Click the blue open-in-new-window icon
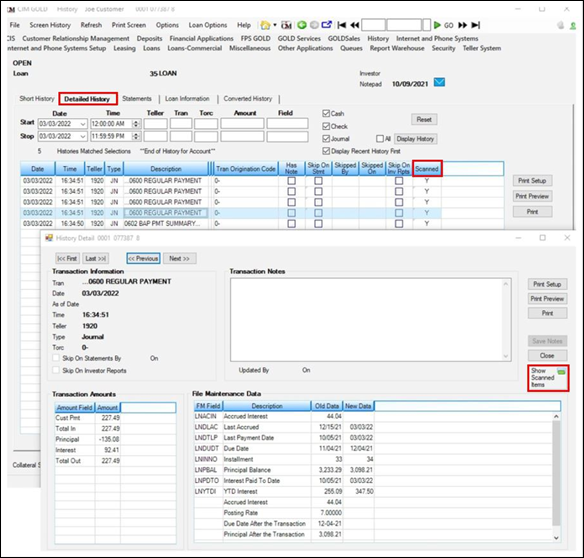Screen dimensions: 584x558 [327, 25]
